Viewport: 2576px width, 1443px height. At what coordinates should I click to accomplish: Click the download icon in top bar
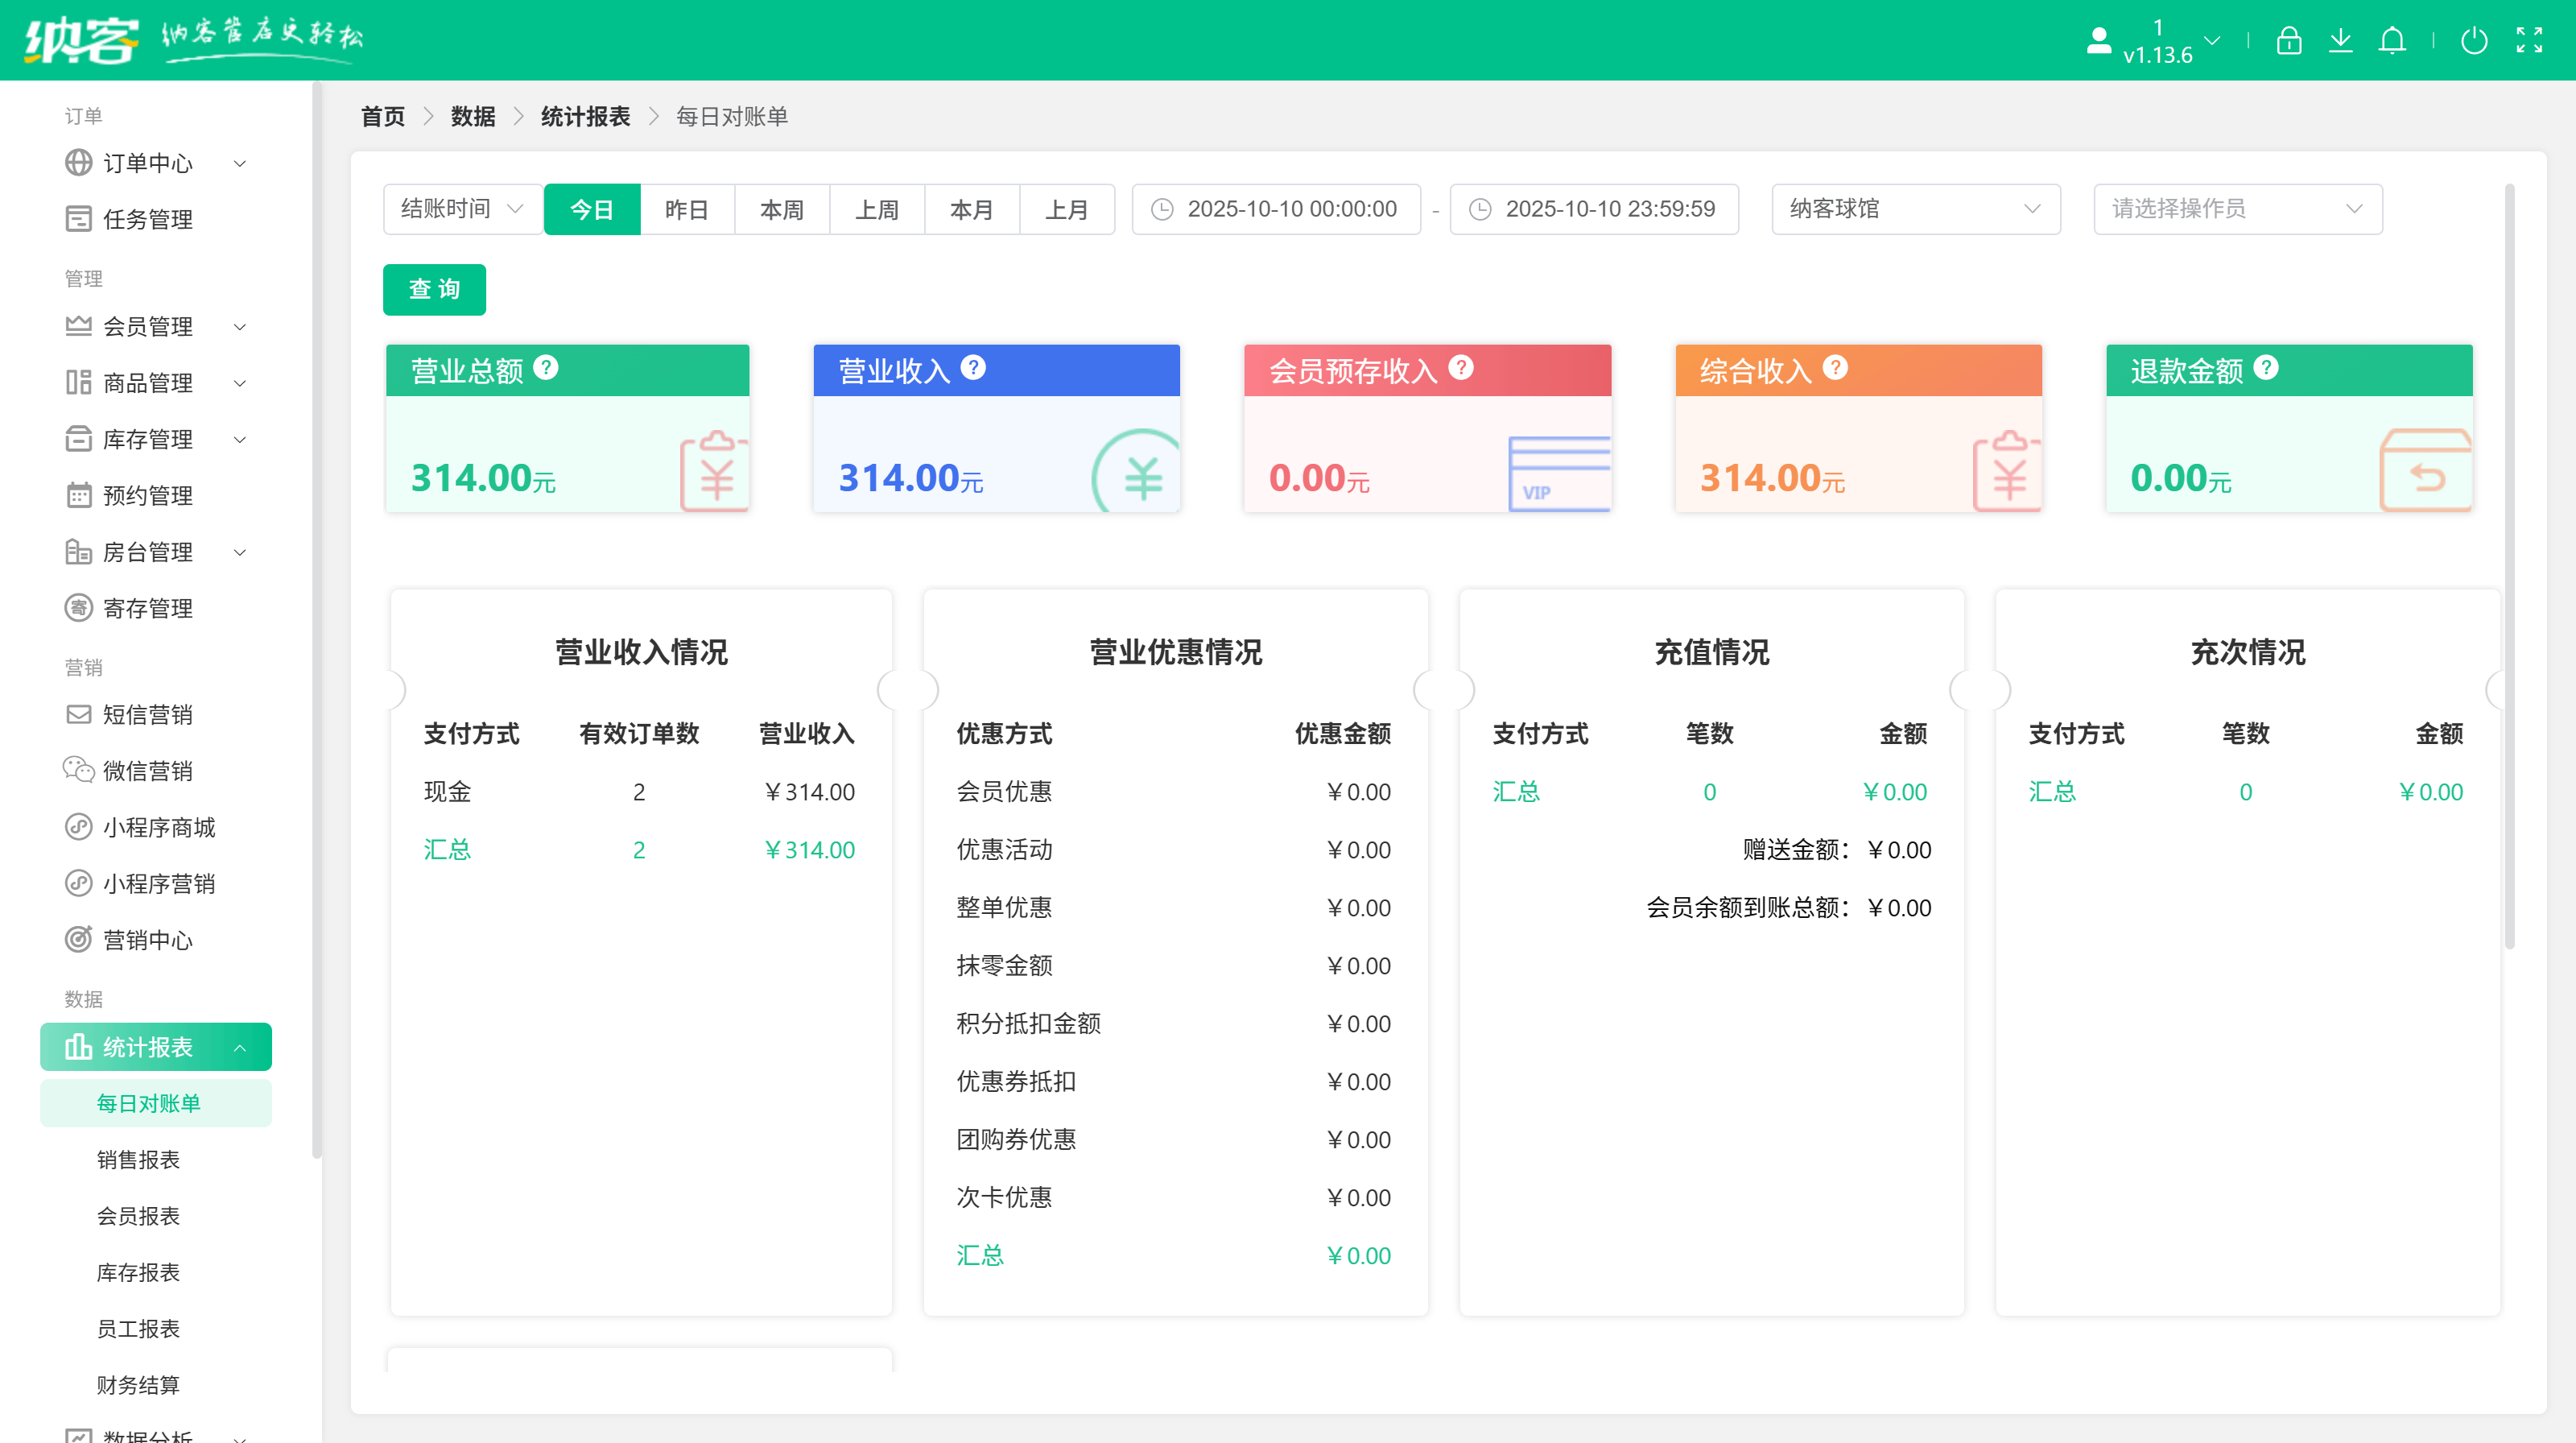tap(2341, 41)
